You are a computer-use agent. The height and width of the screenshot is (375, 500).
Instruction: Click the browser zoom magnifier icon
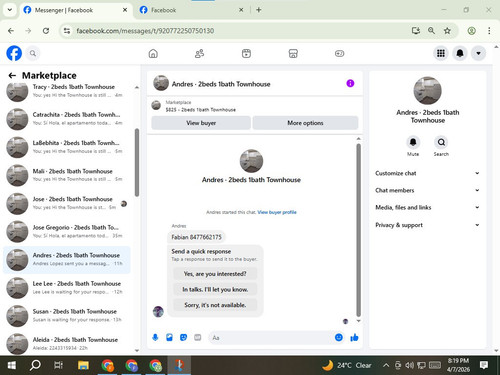[431, 31]
